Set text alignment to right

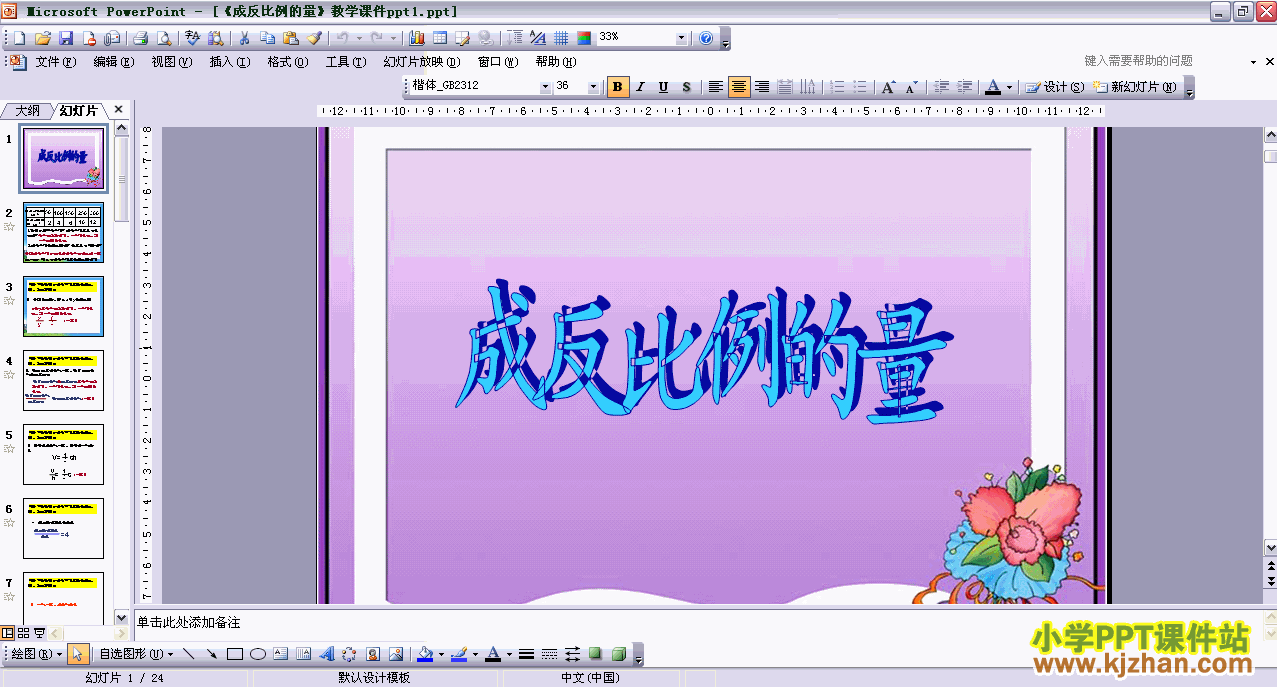pyautogui.click(x=762, y=87)
